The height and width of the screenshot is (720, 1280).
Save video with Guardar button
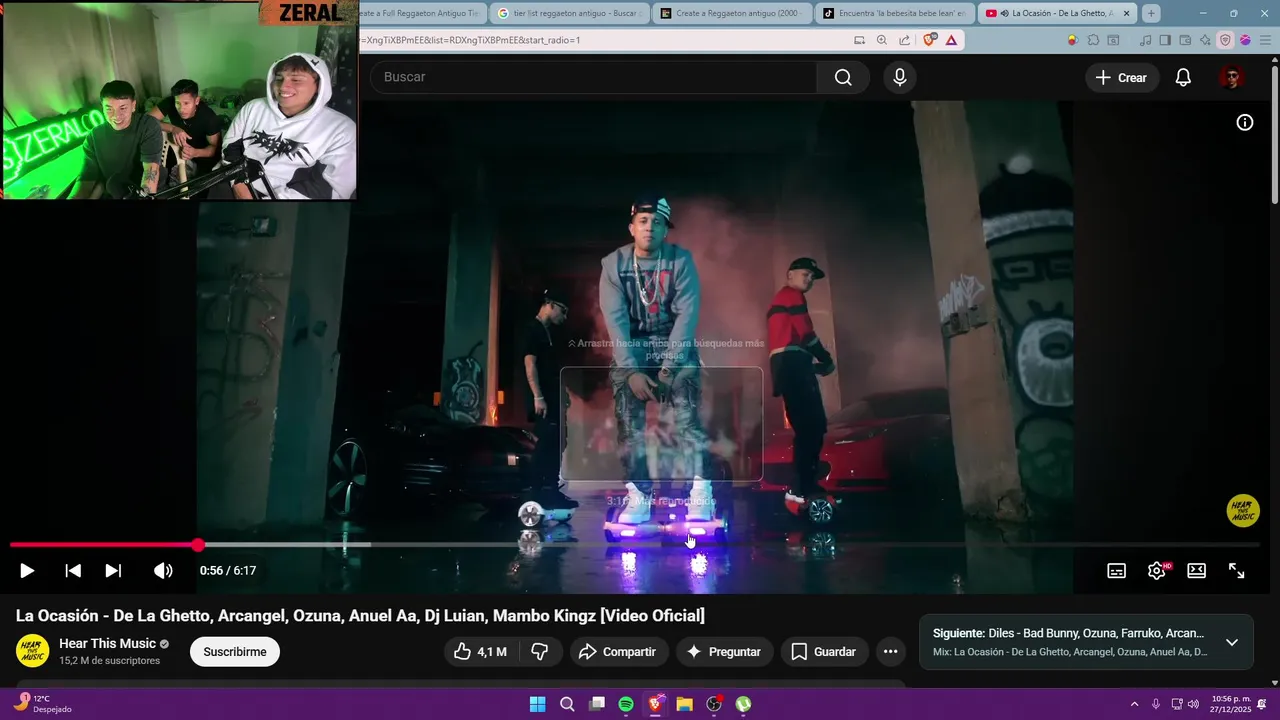click(x=824, y=651)
